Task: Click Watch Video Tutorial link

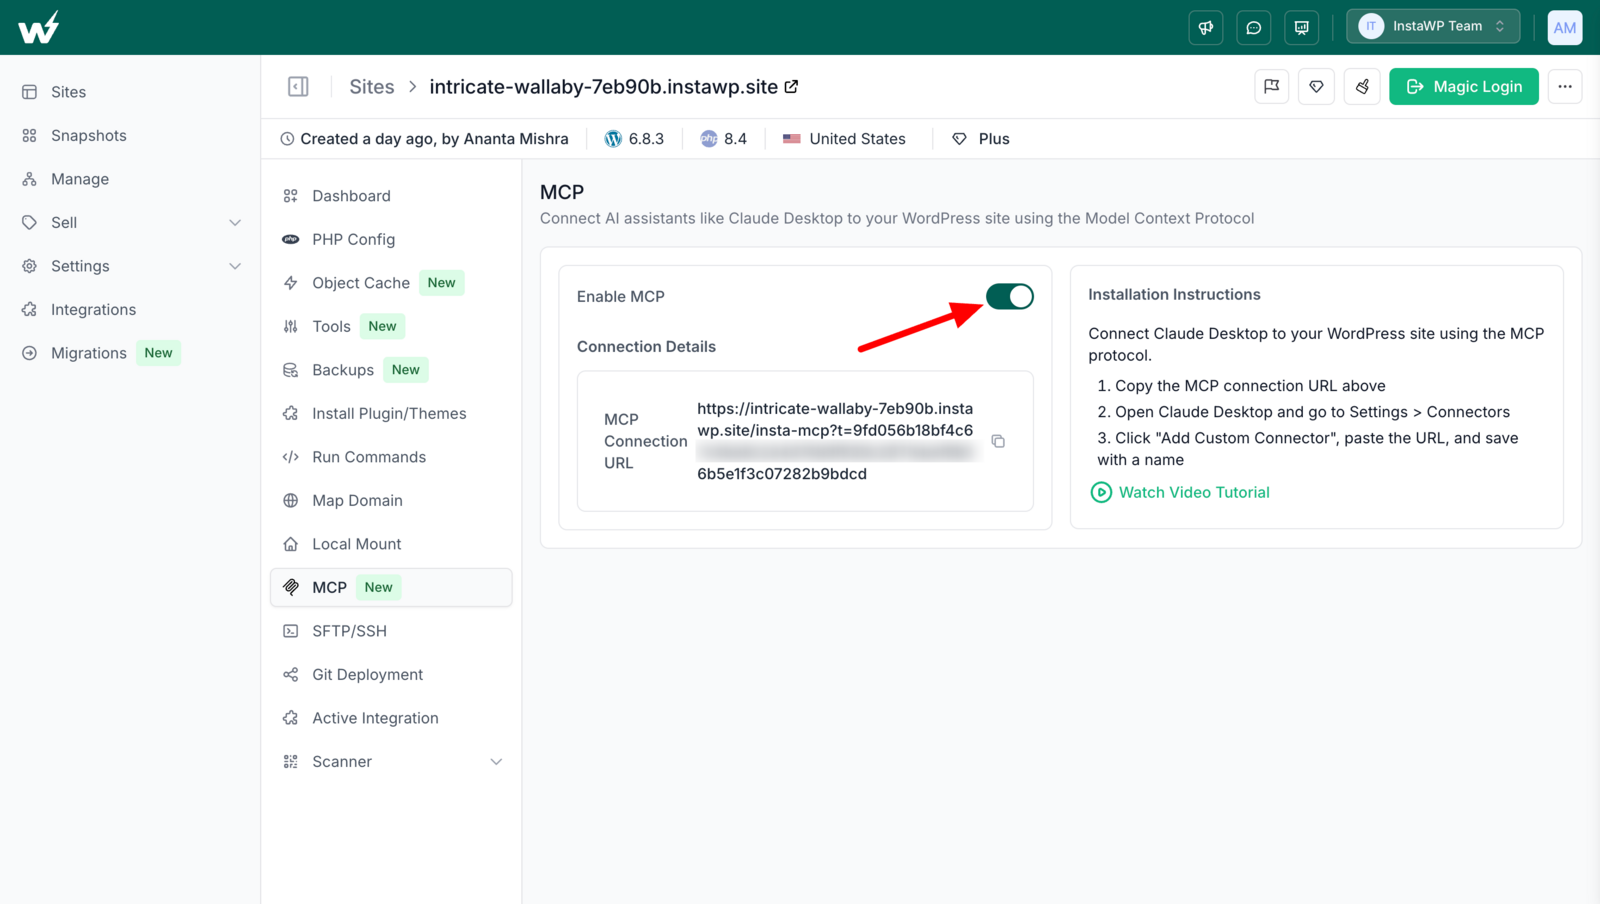Action: pos(1194,492)
